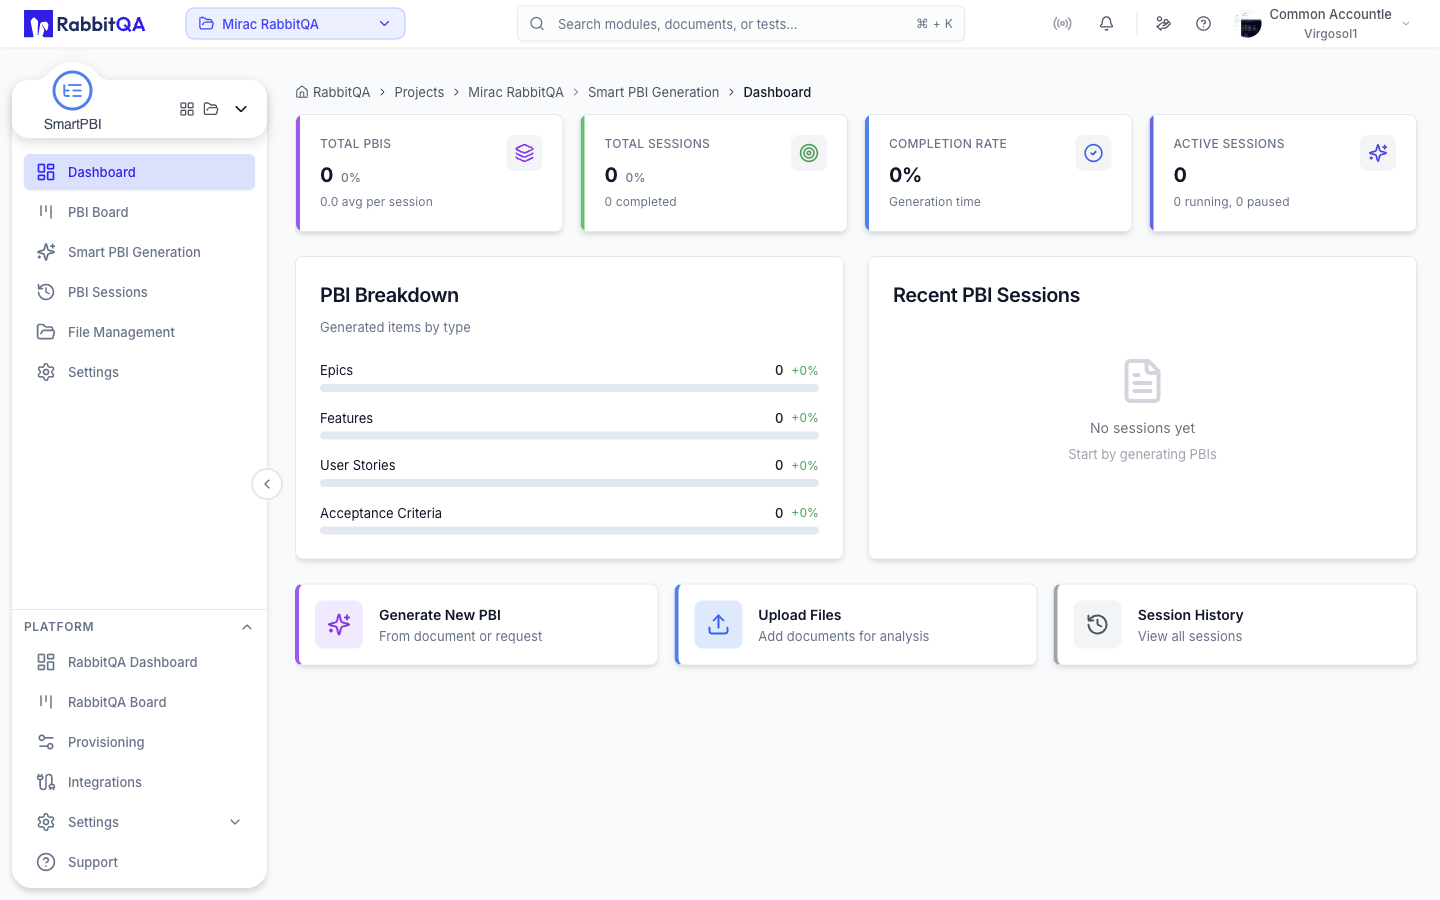Click the folder icon beside SmartPBI
The height and width of the screenshot is (900, 1440).
pos(211,109)
